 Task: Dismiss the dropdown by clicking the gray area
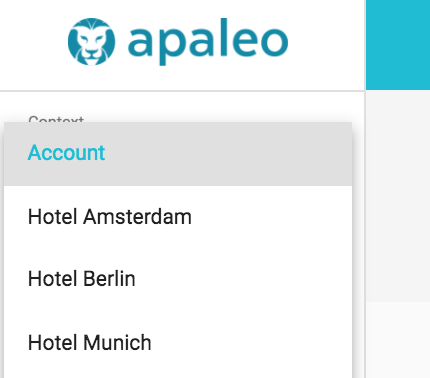pos(398,197)
